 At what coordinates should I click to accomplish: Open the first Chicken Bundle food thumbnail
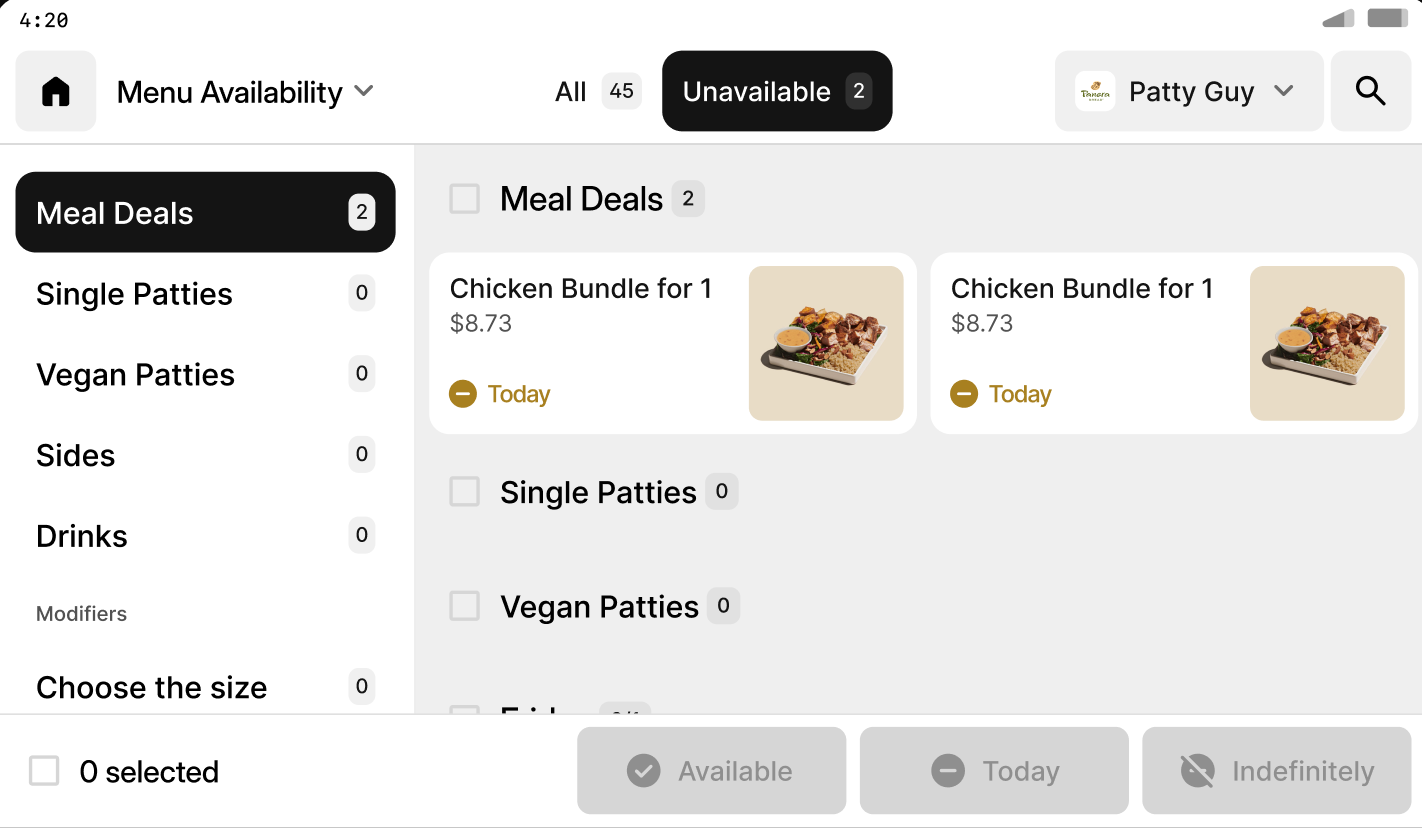coord(826,343)
